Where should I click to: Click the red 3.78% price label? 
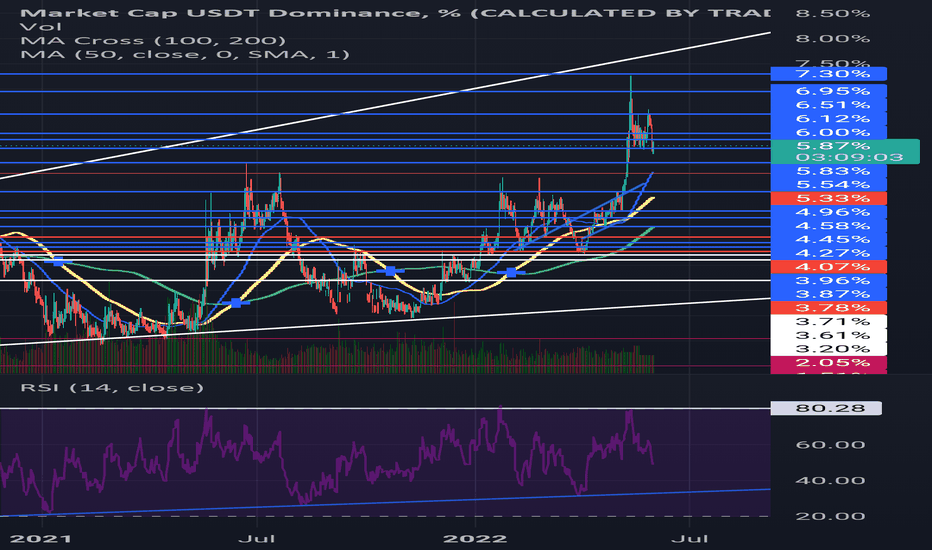point(829,307)
